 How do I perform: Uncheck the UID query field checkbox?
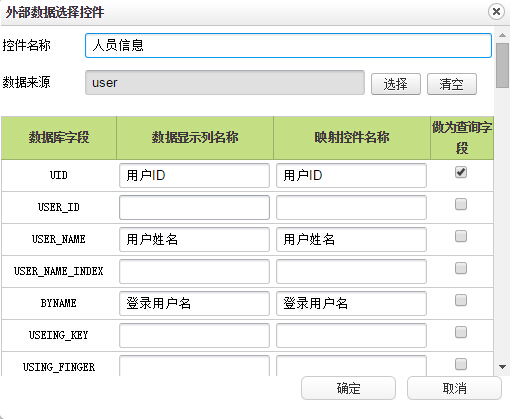[x=461, y=172]
